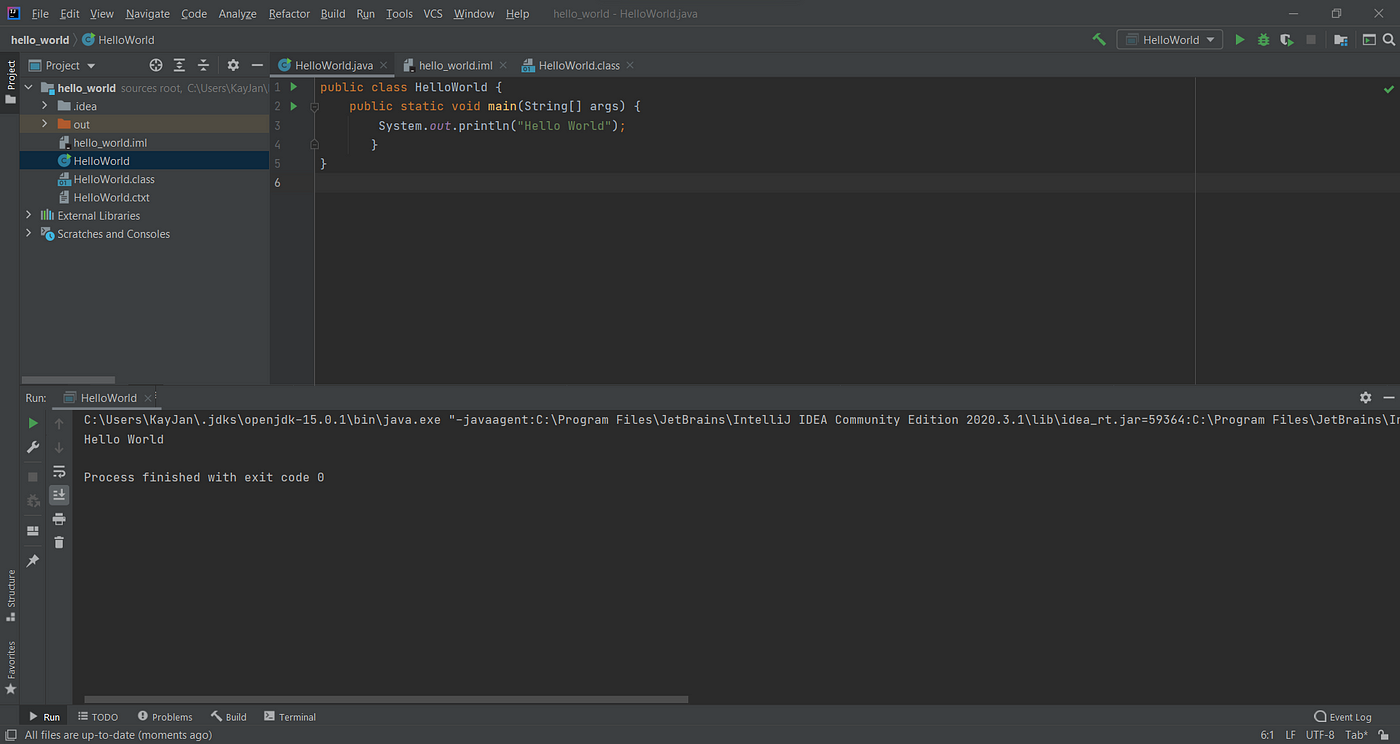Click the grey Stop icon in top toolbar
This screenshot has width=1400, height=744.
(x=1311, y=40)
